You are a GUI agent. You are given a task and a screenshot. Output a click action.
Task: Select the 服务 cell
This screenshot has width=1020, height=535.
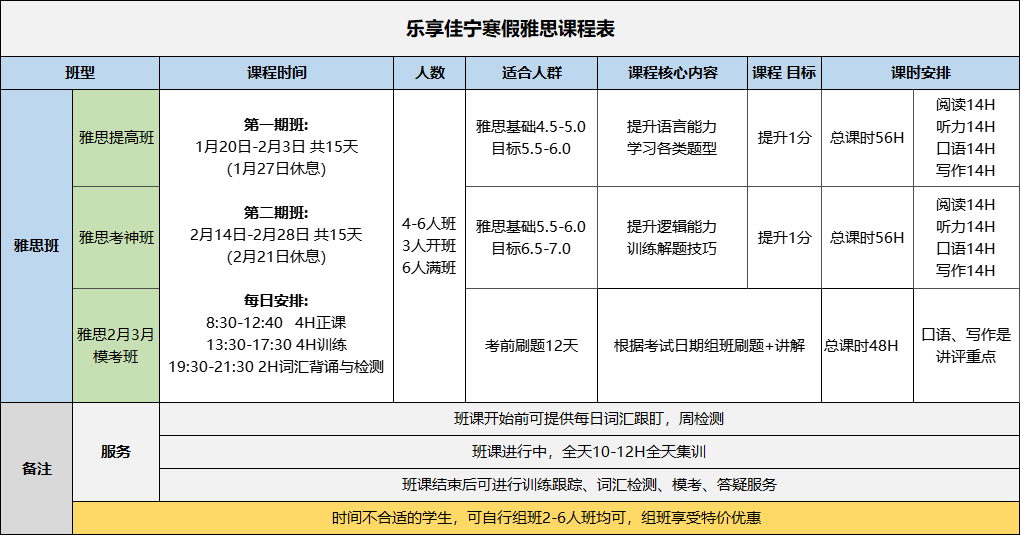click(x=116, y=452)
